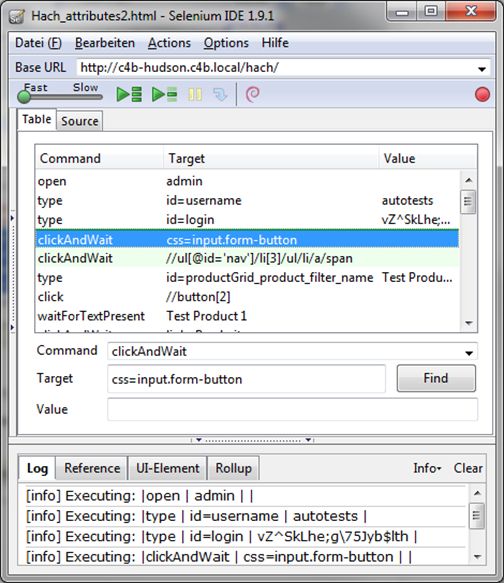Click log line 'Executing: |open | admin'
This screenshot has width=504, height=583.
(x=245, y=496)
